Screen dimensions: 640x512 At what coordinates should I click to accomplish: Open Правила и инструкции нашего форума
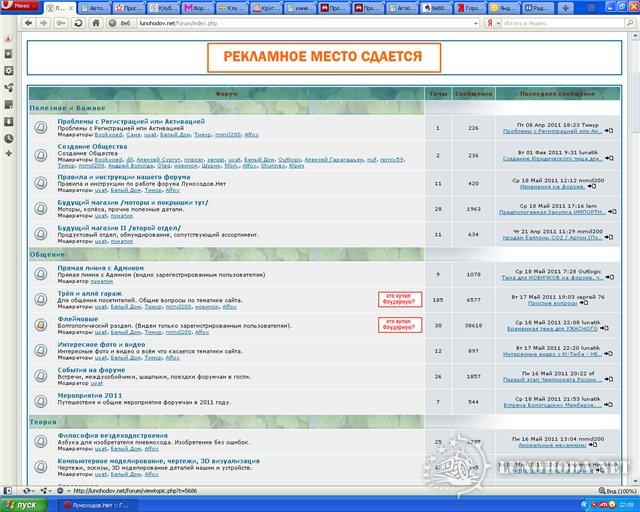124,177
